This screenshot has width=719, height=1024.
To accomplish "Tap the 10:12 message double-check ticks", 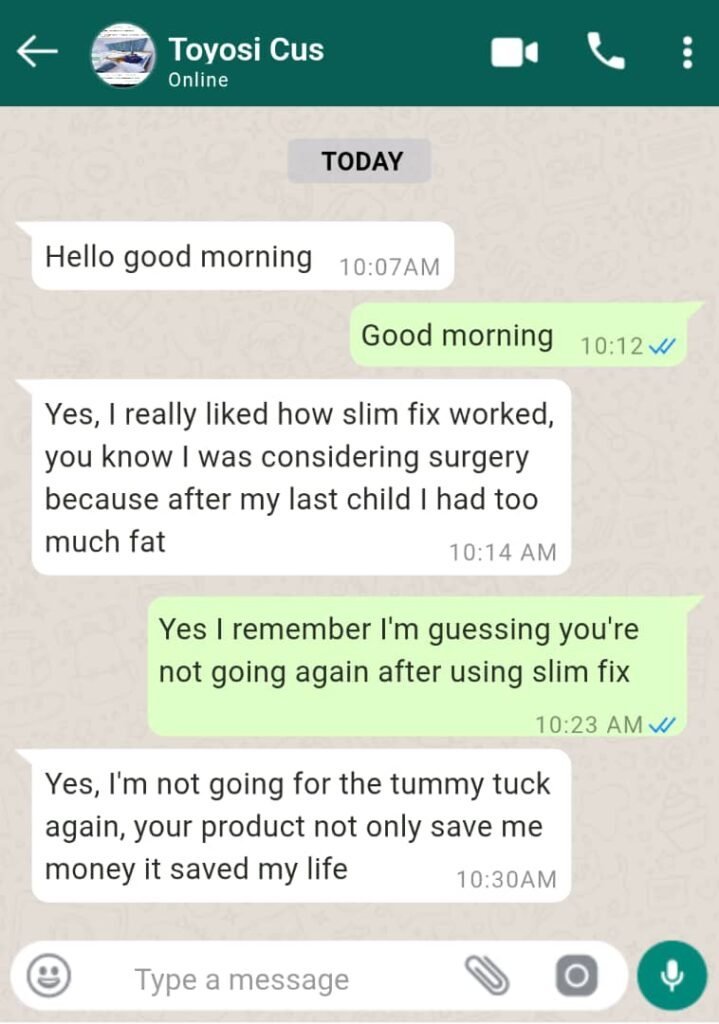I will point(662,346).
